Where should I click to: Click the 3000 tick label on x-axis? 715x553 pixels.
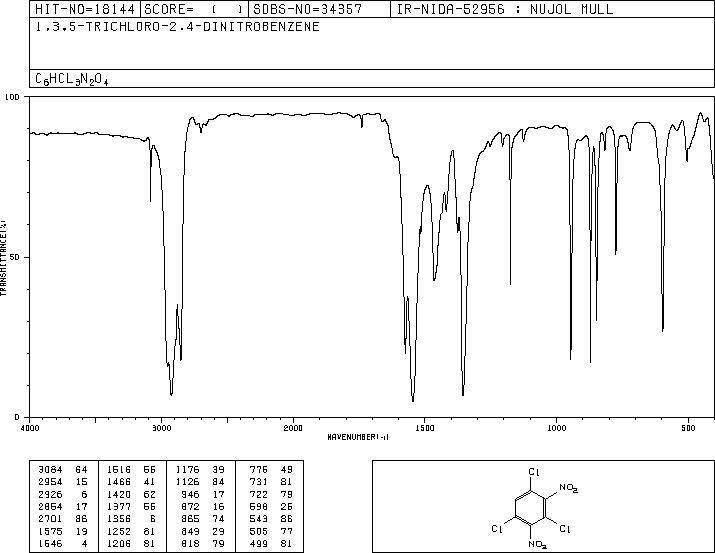161,428
